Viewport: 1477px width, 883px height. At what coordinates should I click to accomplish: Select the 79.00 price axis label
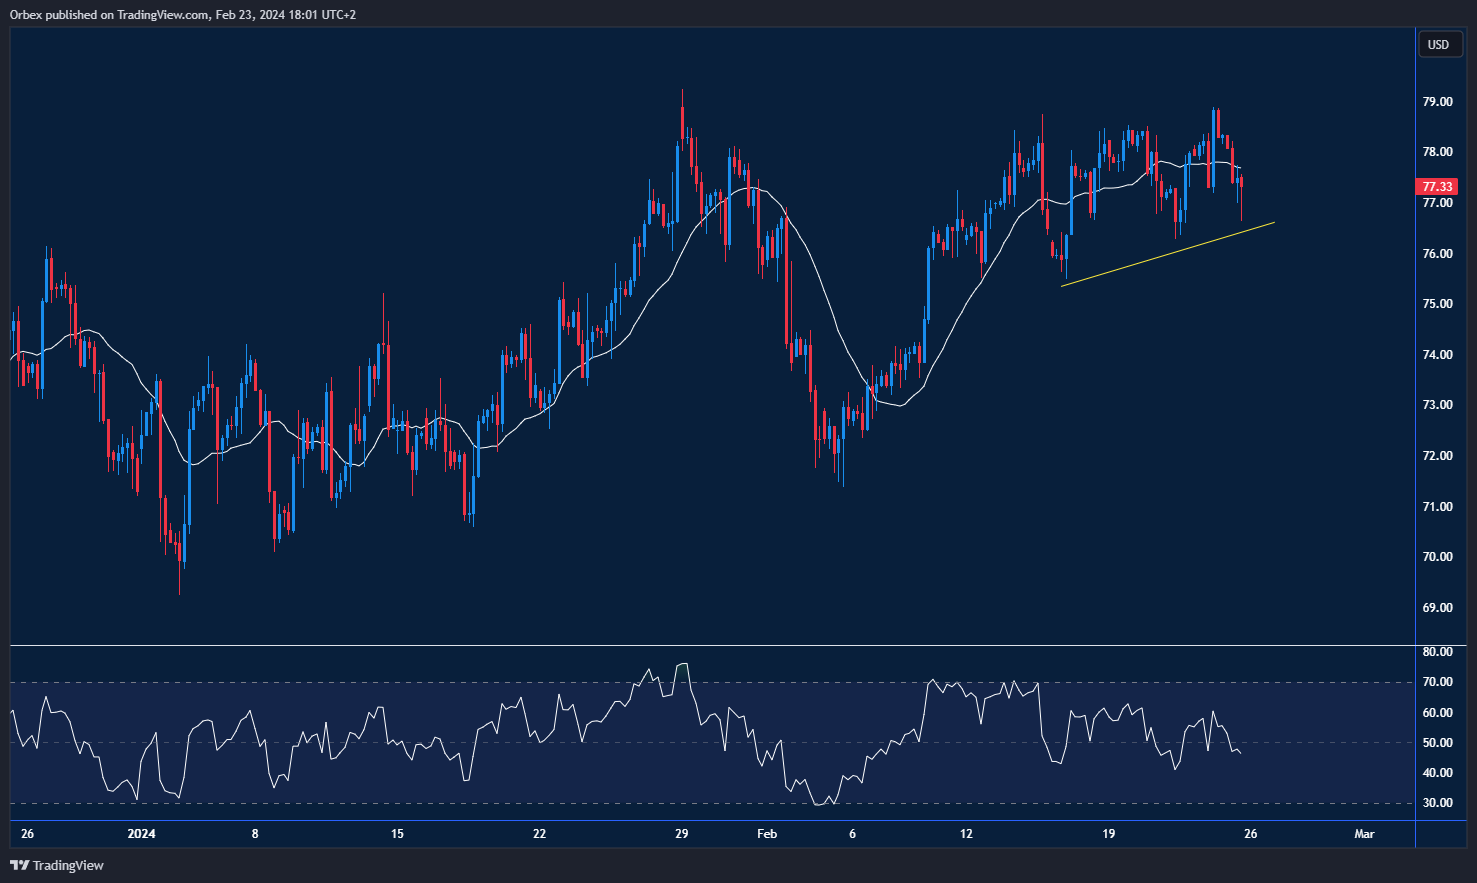coord(1439,101)
